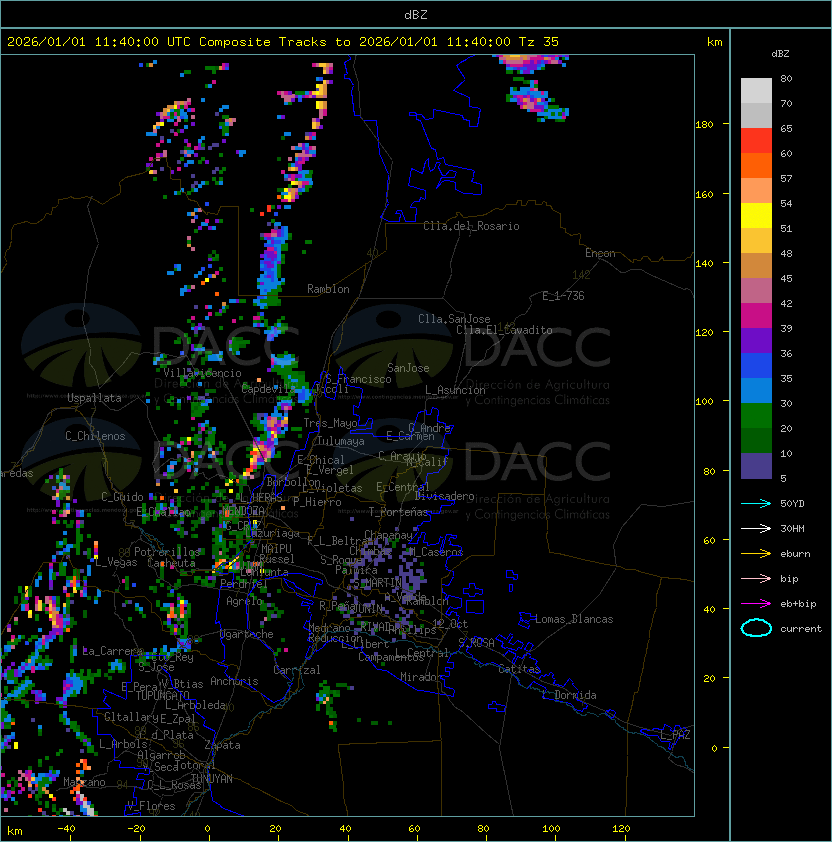The height and width of the screenshot is (842, 832).
Task: Click the '180' tick on the right axis
Action: coord(704,125)
